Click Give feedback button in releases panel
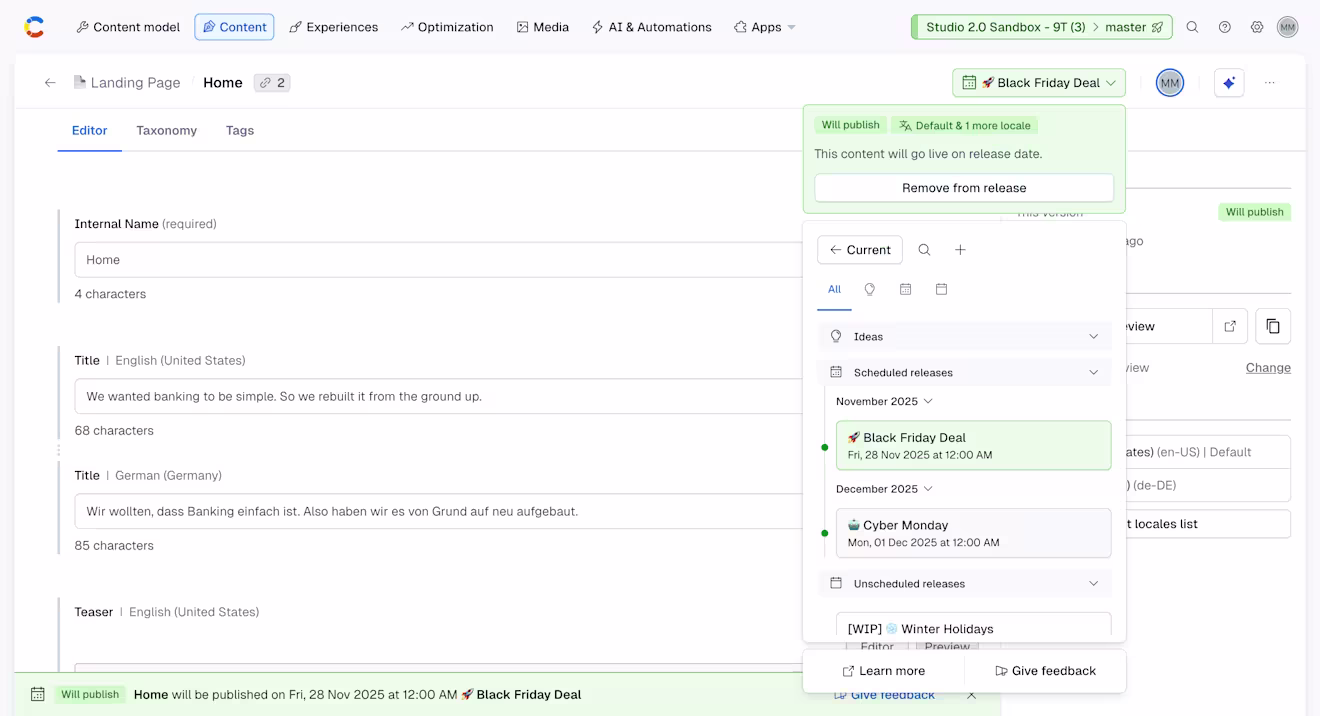 (x=1046, y=672)
